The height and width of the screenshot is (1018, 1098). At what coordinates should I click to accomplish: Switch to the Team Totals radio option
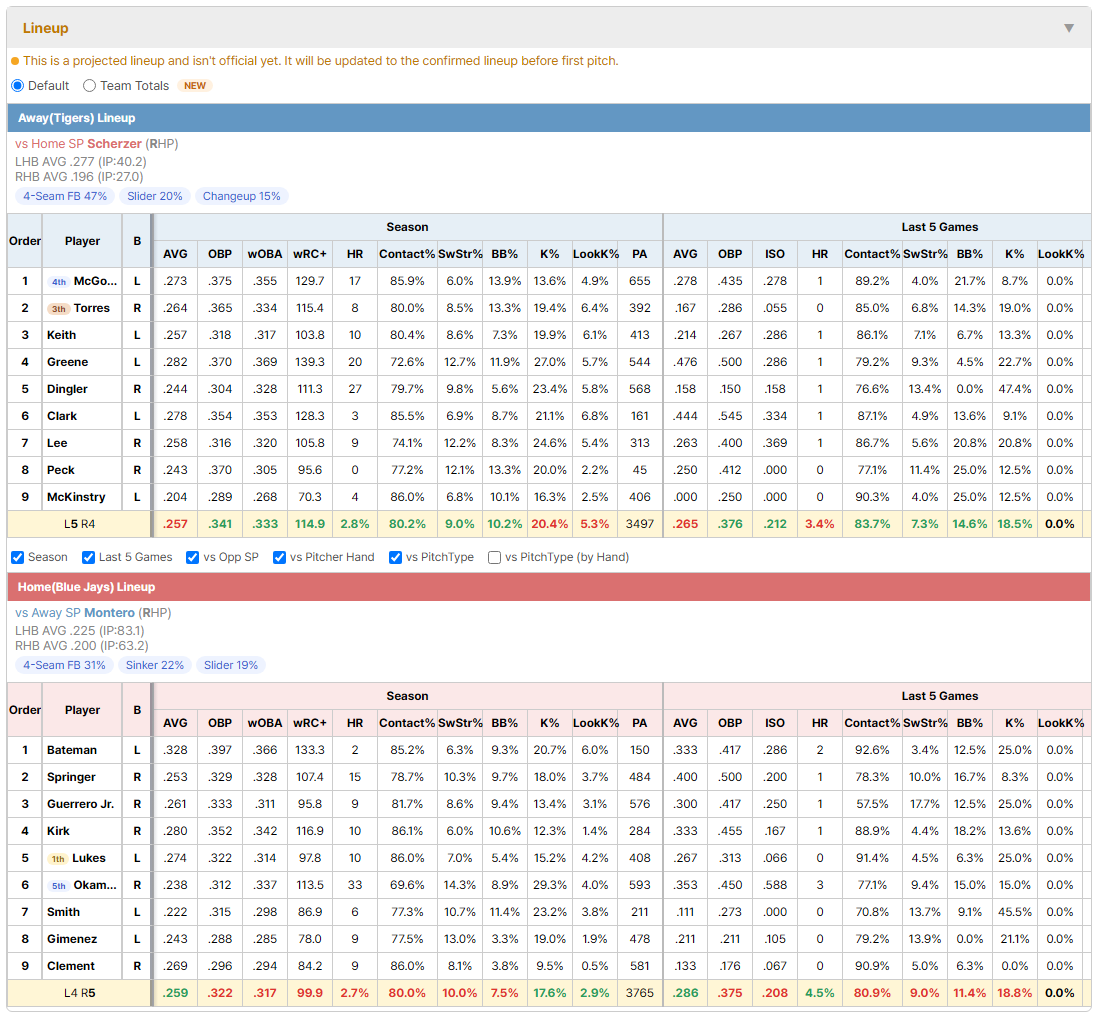point(89,85)
